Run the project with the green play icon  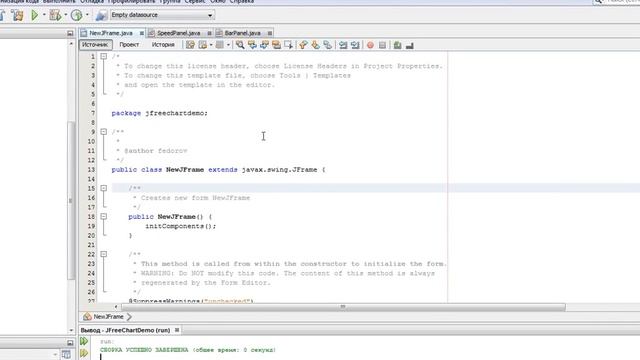34,15
